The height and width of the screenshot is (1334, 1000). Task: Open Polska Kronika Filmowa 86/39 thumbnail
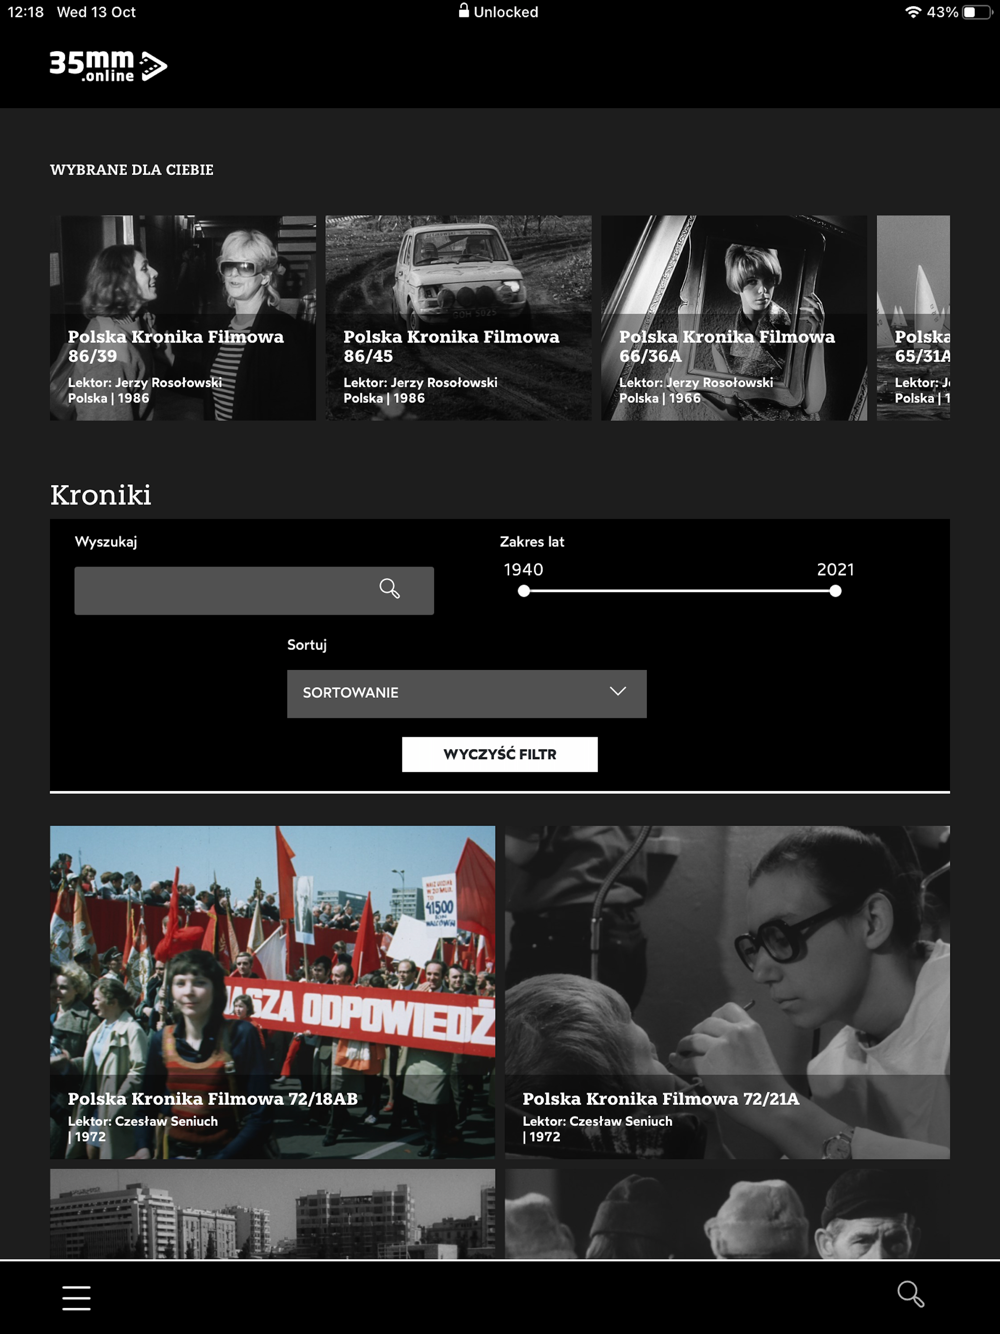coord(183,318)
